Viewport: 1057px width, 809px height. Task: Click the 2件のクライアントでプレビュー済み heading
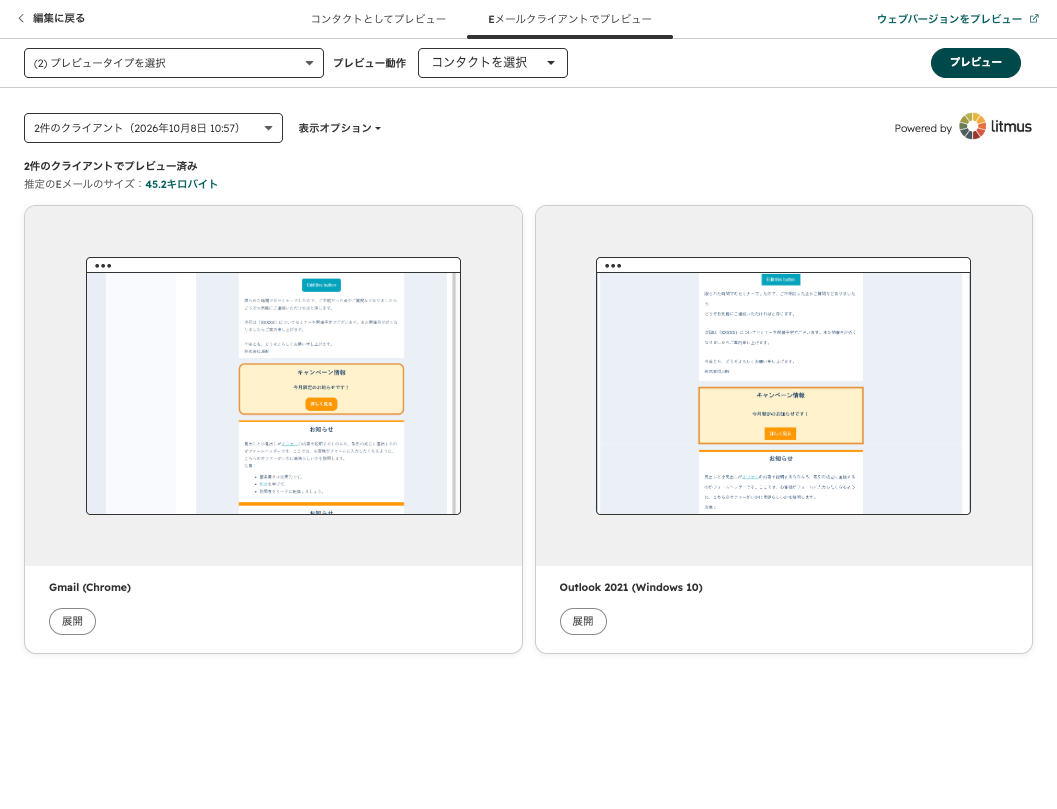111,166
